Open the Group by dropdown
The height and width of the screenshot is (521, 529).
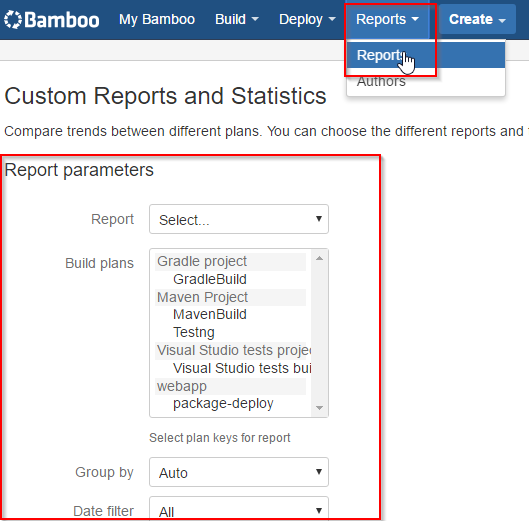[239, 472]
